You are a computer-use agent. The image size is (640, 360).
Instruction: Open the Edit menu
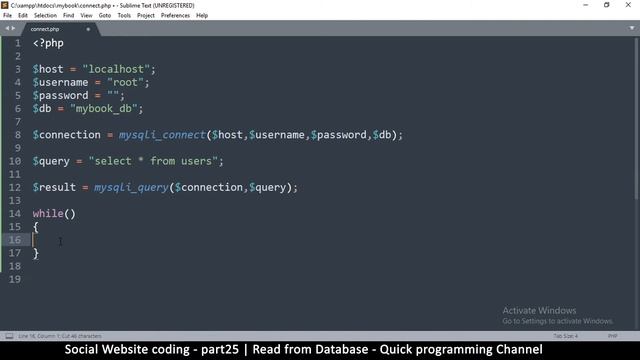pos(23,16)
